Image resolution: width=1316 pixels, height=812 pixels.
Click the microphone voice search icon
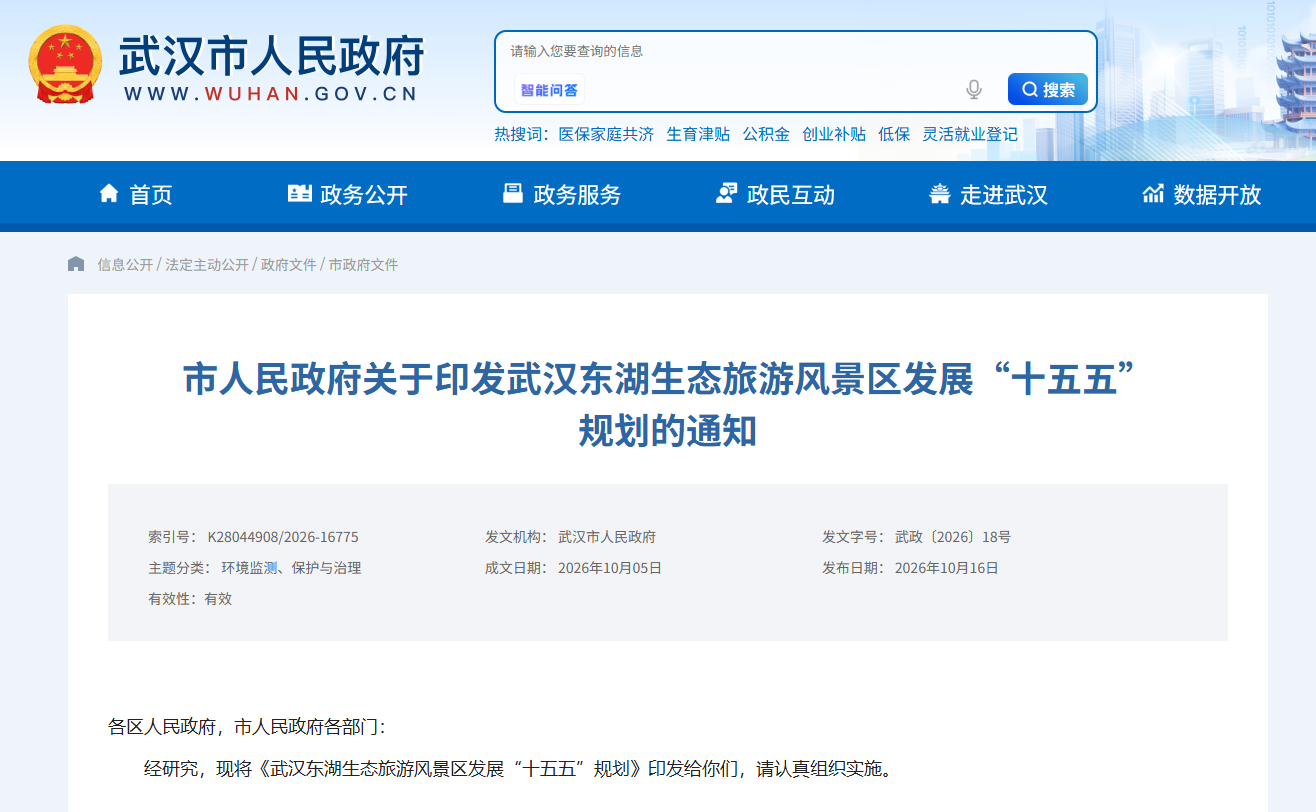974,90
